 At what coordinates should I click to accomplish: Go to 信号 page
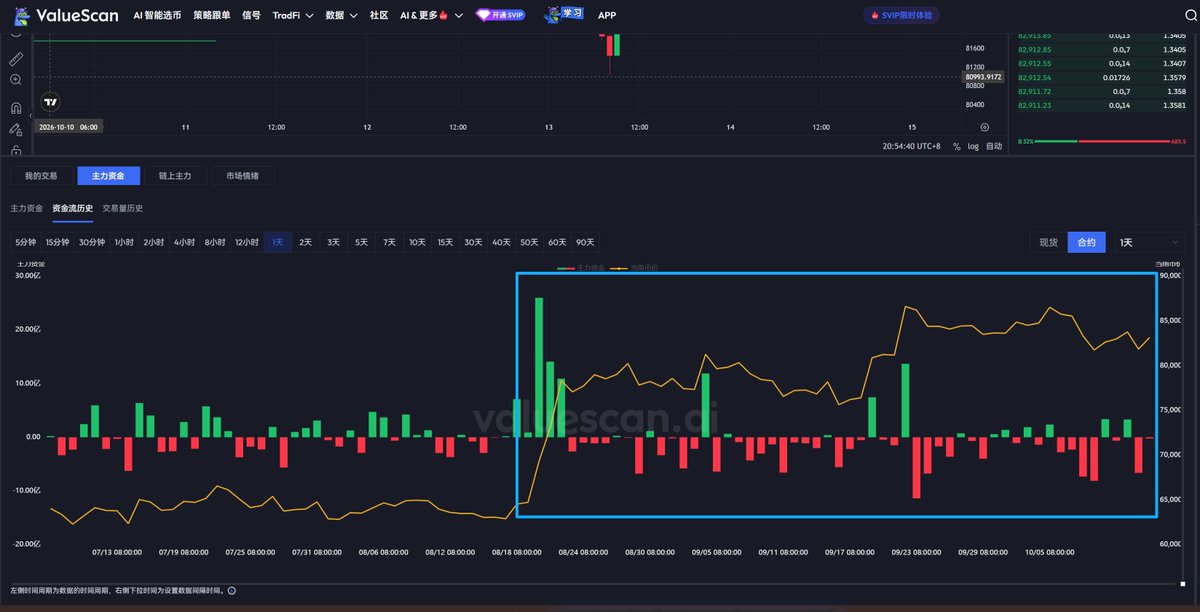[x=251, y=16]
